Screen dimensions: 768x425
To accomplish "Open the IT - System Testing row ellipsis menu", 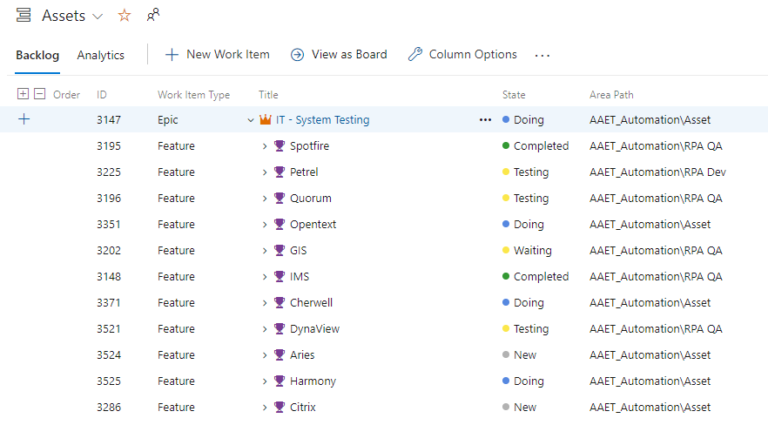I will click(485, 120).
